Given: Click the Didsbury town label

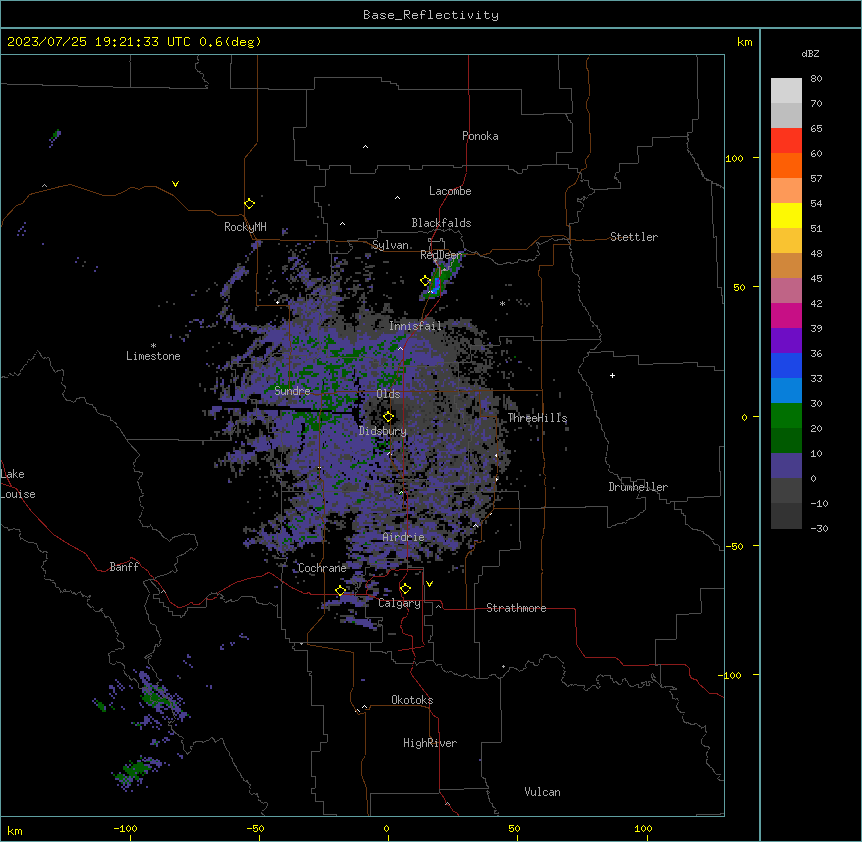Looking at the screenshot, I should (383, 431).
